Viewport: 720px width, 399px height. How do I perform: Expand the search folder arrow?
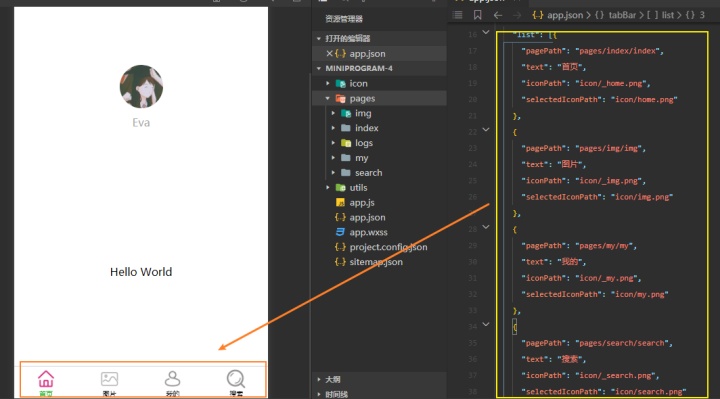(x=333, y=173)
